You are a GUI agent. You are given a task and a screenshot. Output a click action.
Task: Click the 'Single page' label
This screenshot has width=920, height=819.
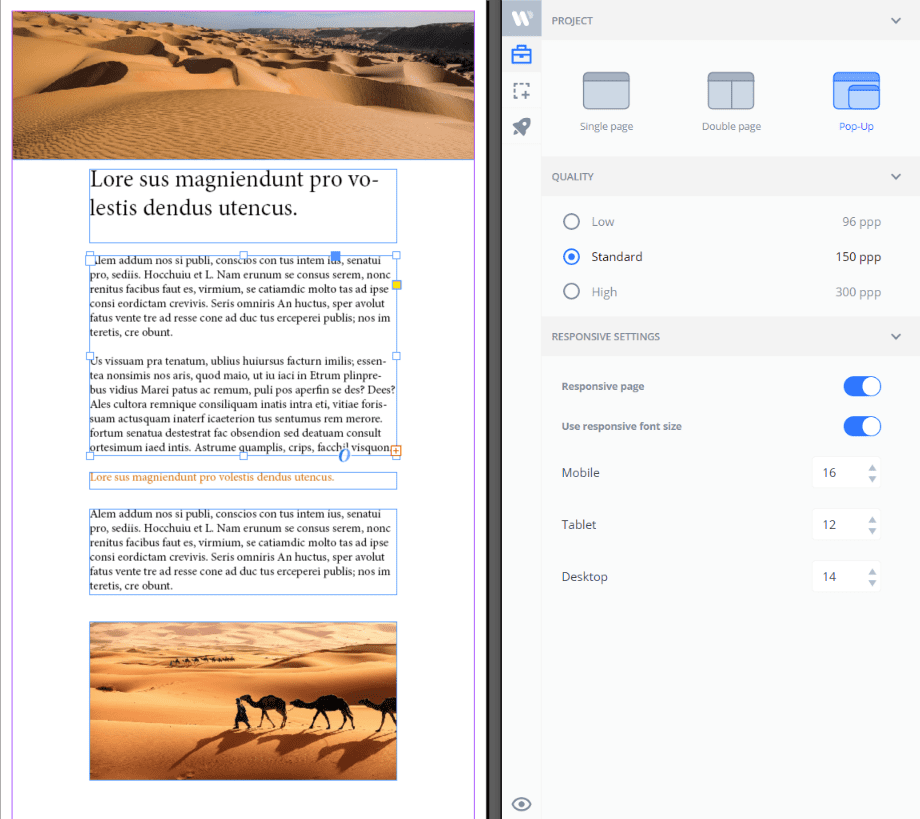pyautogui.click(x=606, y=126)
